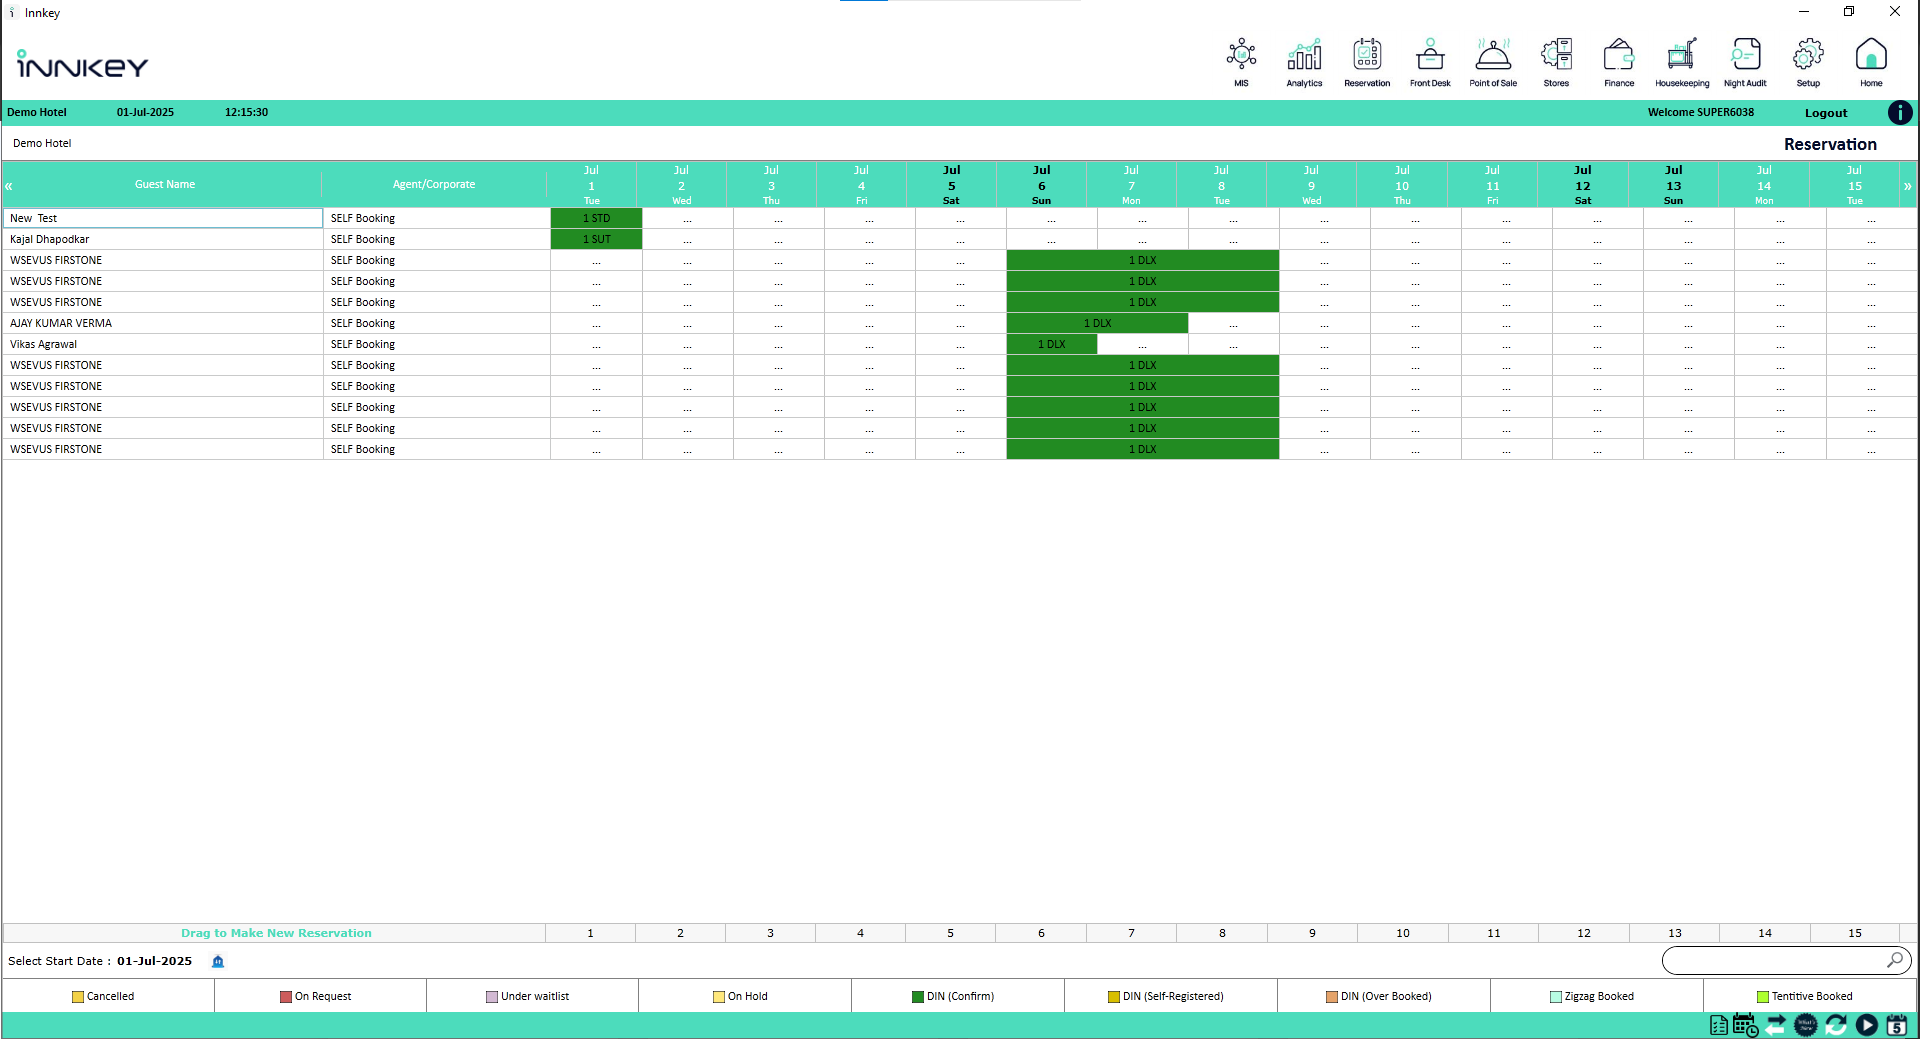Open Vikas Agrawal's 1 DLX booking
Image resolution: width=1920 pixels, height=1039 pixels.
click(1052, 344)
